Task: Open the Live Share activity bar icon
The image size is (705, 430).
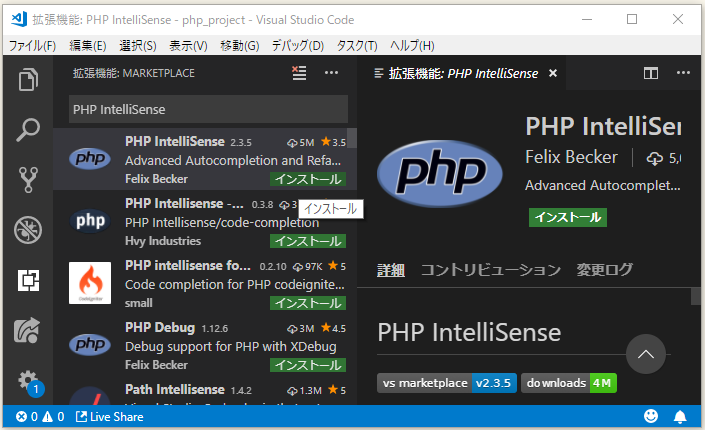Action: point(27,331)
